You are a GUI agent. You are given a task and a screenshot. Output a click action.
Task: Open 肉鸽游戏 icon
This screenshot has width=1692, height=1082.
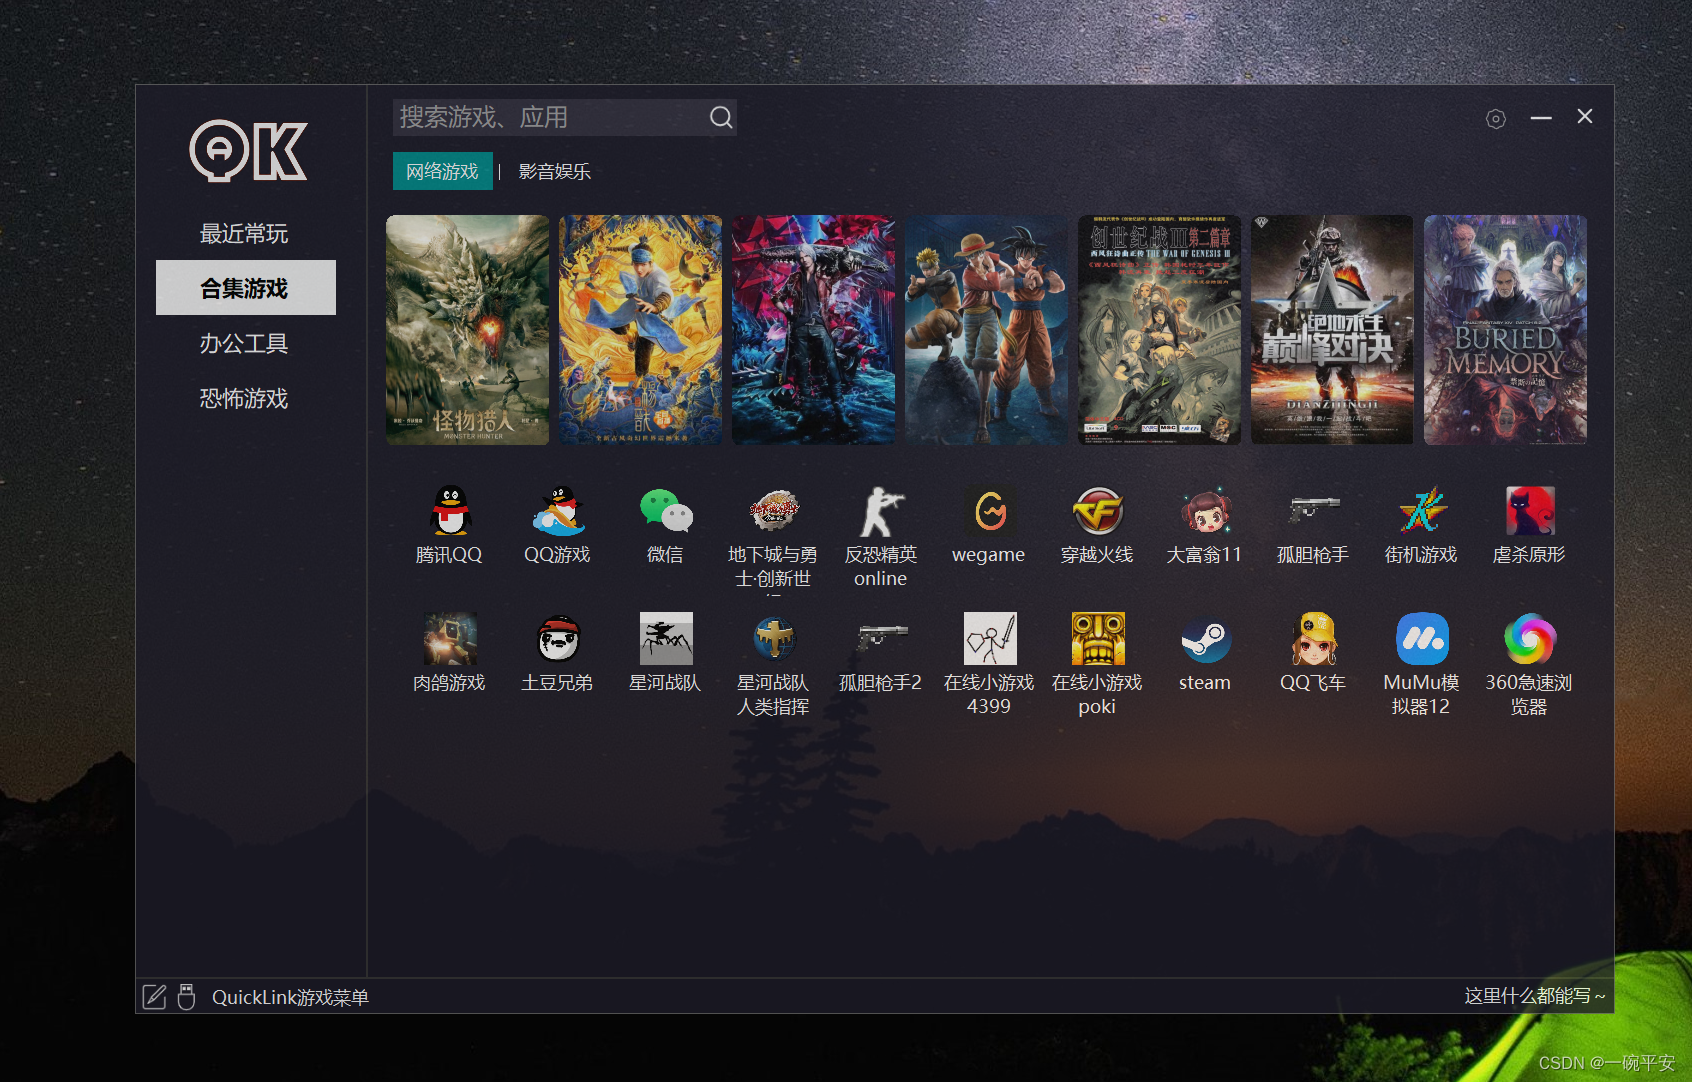(450, 639)
